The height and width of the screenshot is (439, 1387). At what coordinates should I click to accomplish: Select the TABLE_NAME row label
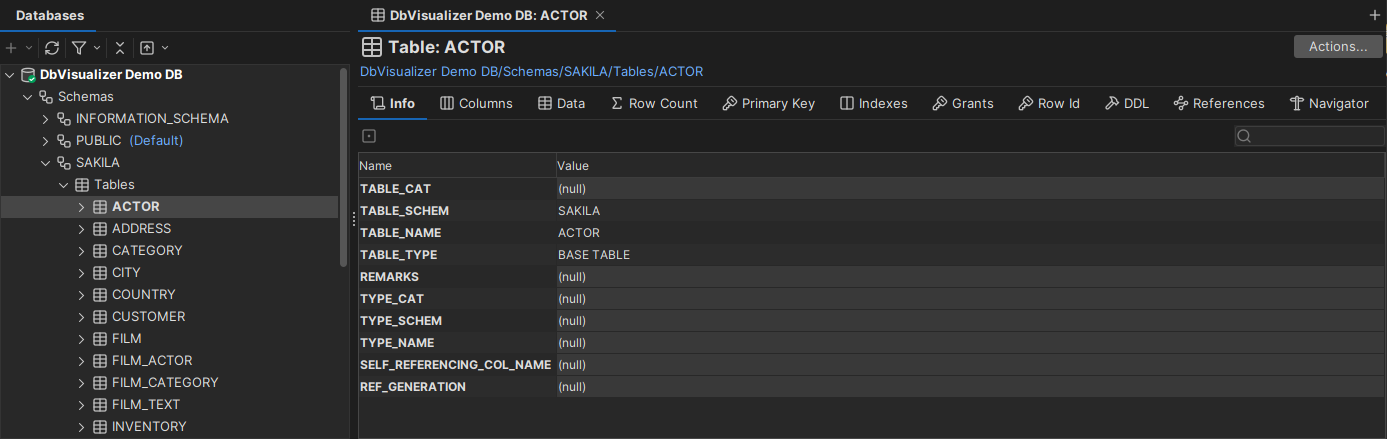(400, 233)
